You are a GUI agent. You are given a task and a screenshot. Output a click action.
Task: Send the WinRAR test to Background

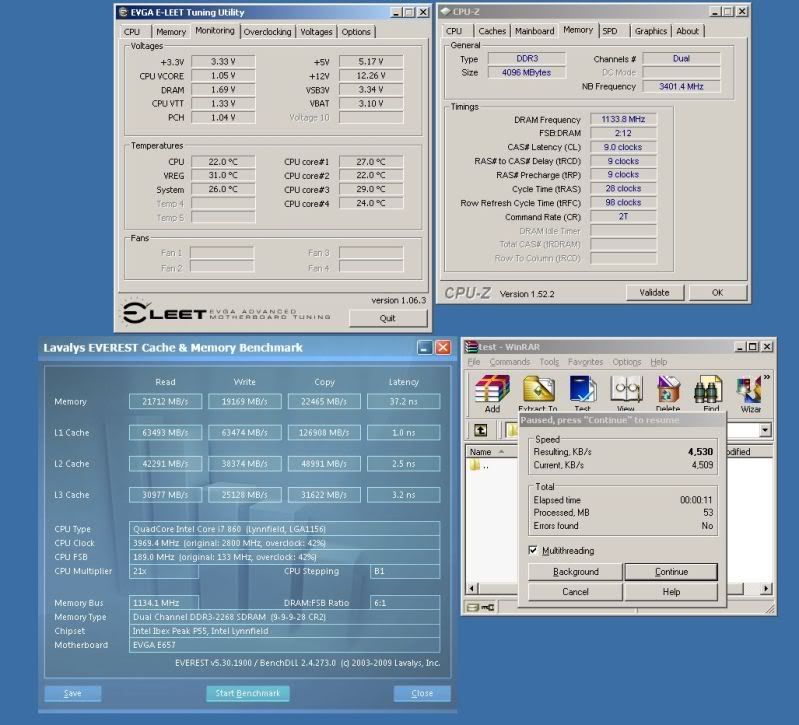(x=575, y=572)
